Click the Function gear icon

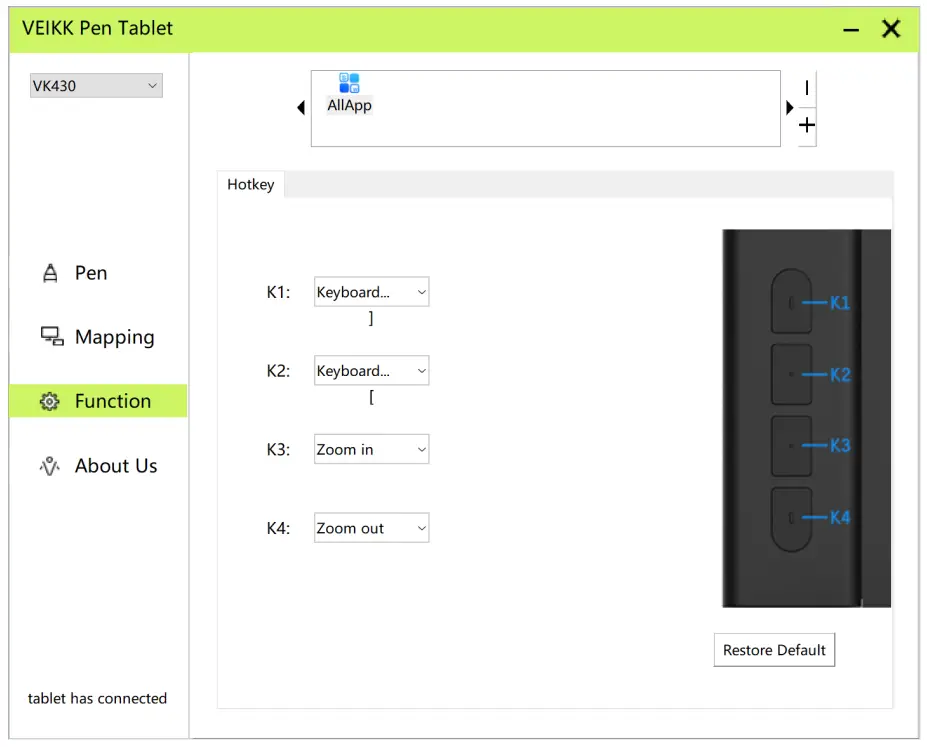pyautogui.click(x=48, y=401)
